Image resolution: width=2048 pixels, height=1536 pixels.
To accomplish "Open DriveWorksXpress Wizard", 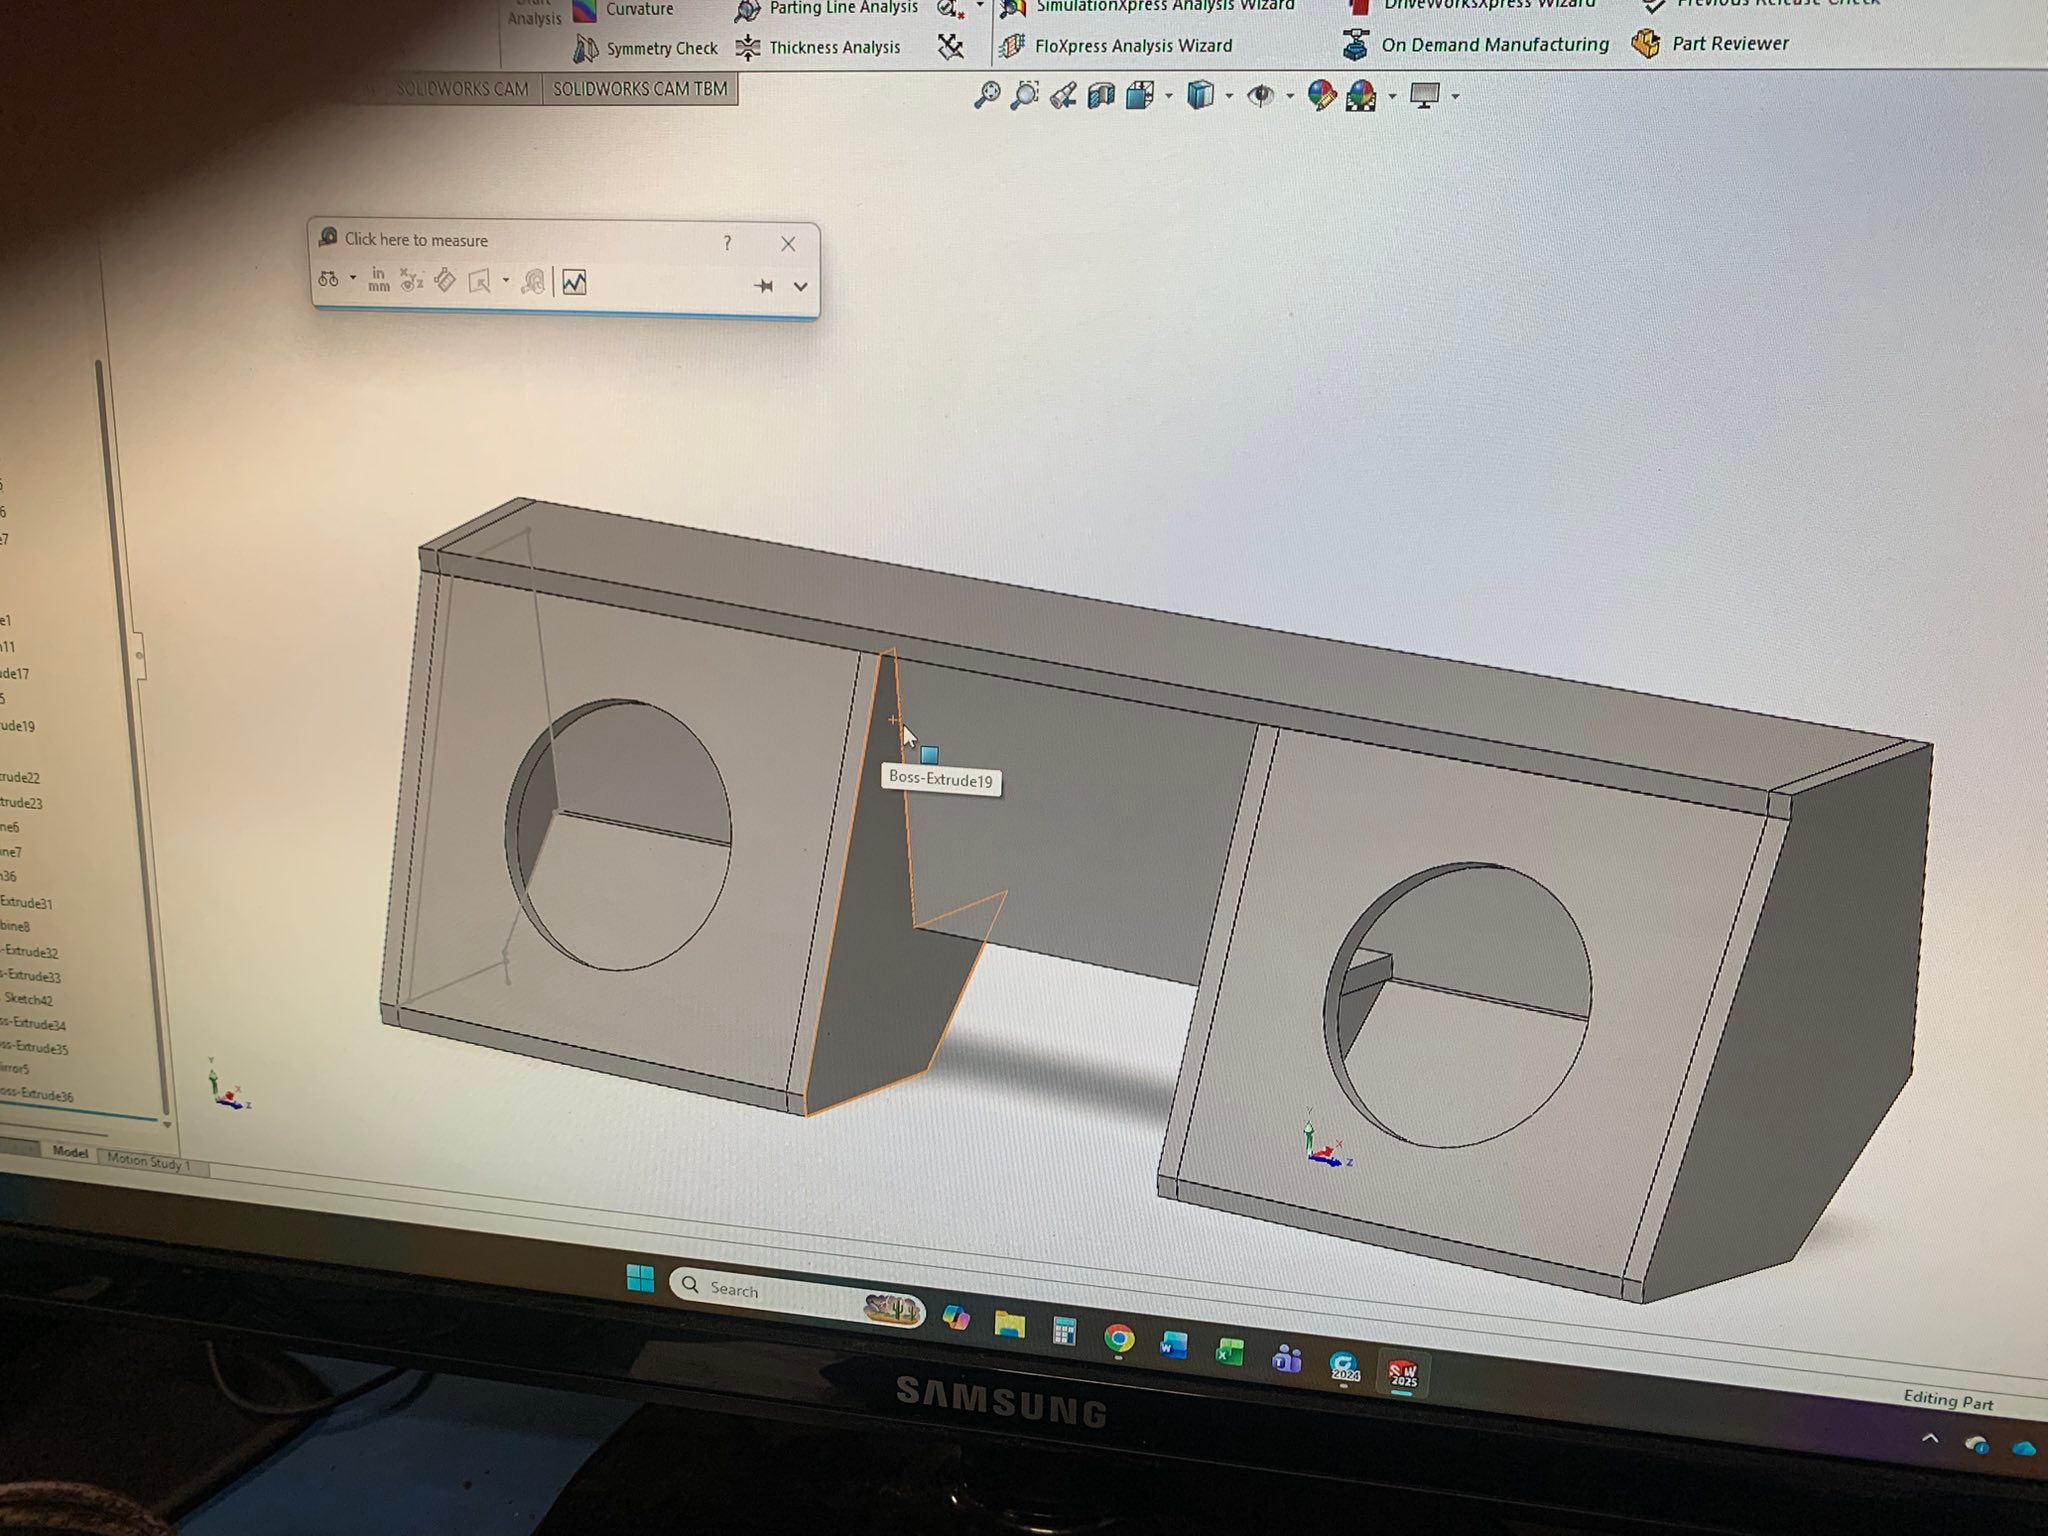I will click(x=1475, y=5).
